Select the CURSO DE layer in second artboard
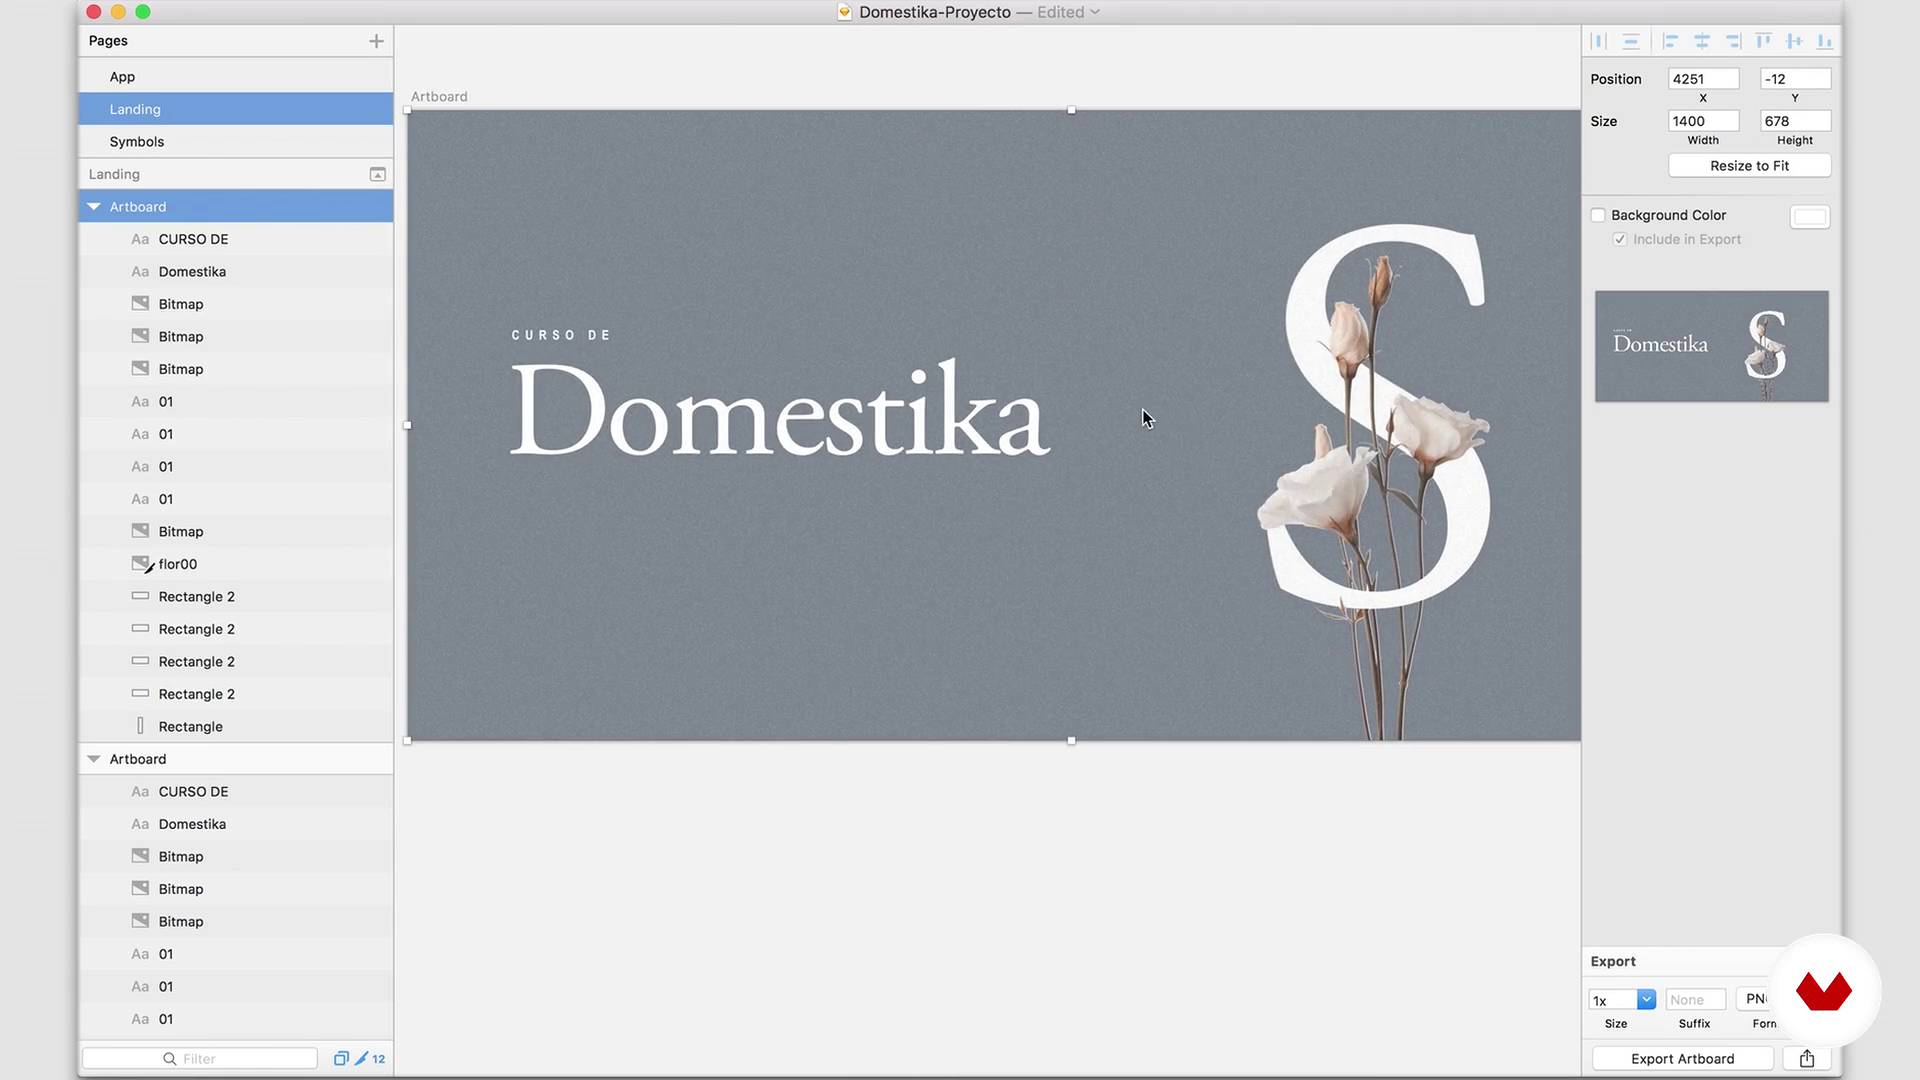This screenshot has height=1080, width=1920. click(x=236, y=791)
